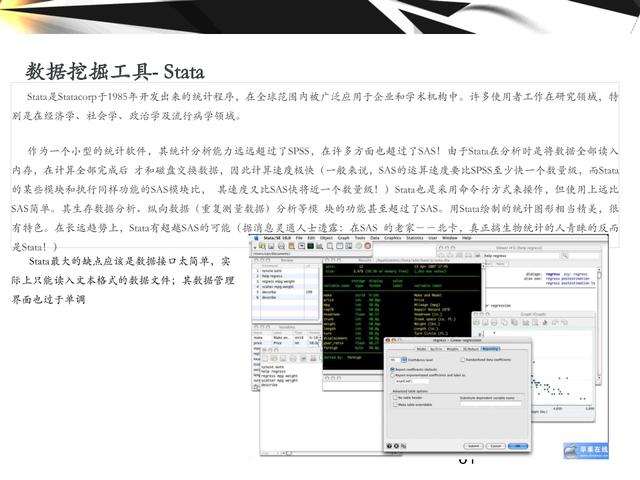Open the Help menu
The width and height of the screenshot is (640, 480).
(467, 238)
